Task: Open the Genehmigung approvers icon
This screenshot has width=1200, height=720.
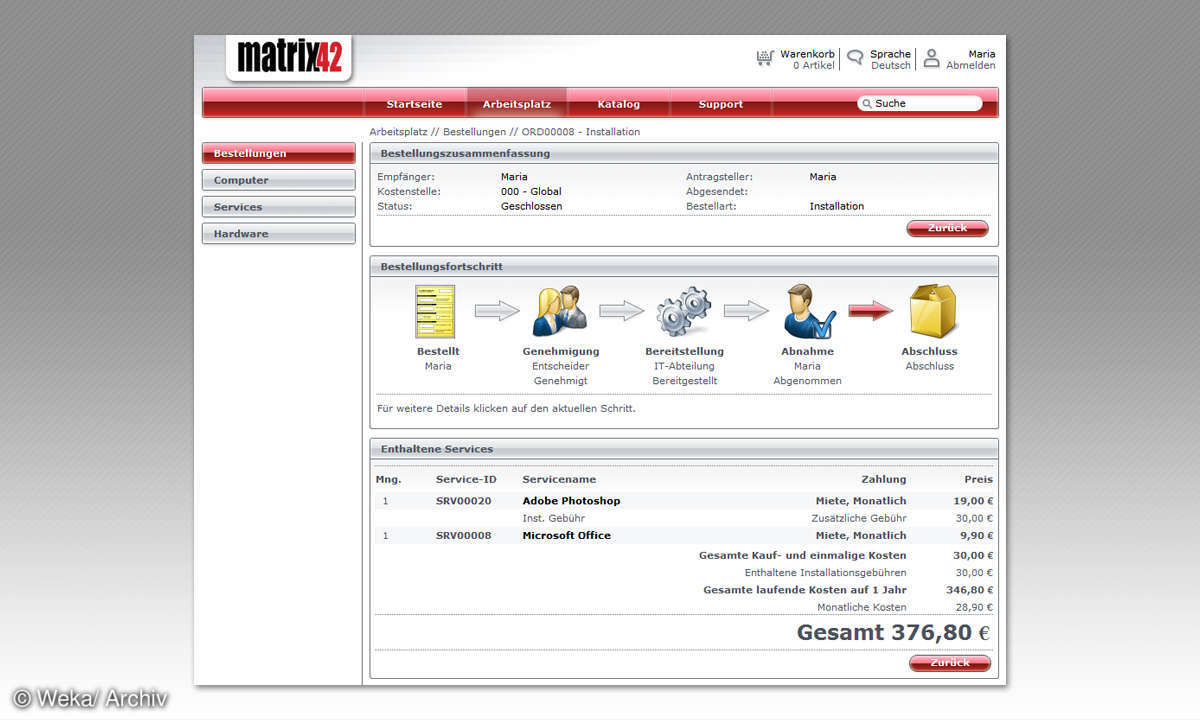Action: click(x=560, y=311)
